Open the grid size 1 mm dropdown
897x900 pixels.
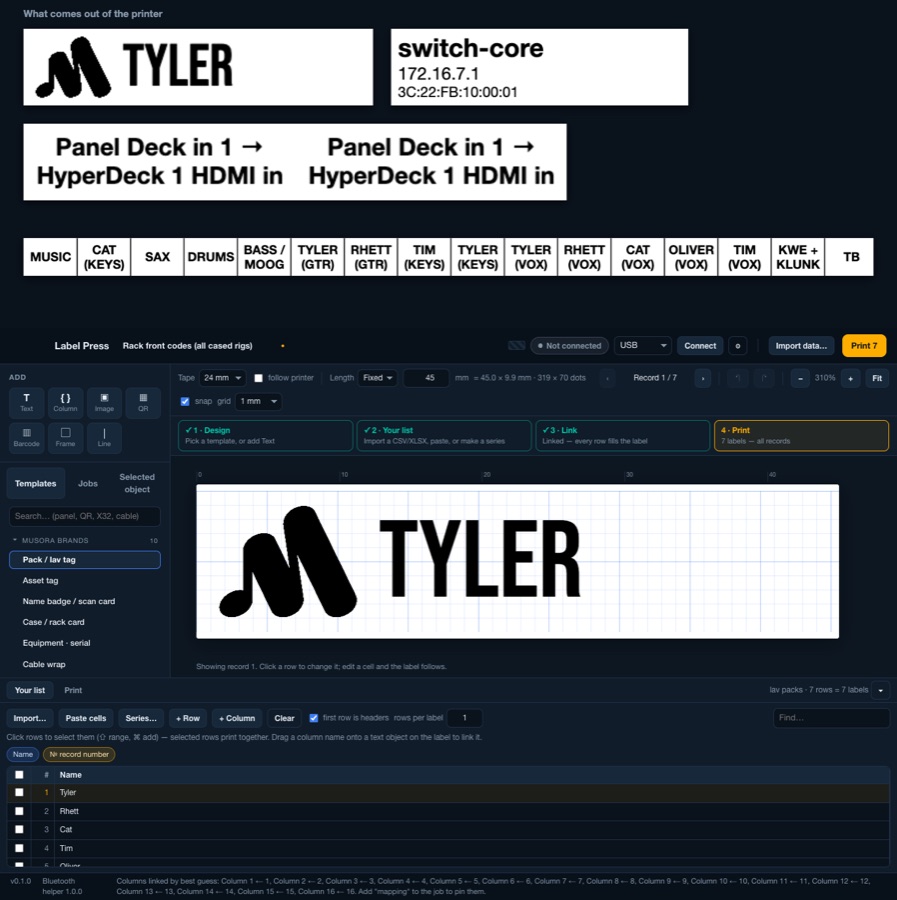point(258,401)
